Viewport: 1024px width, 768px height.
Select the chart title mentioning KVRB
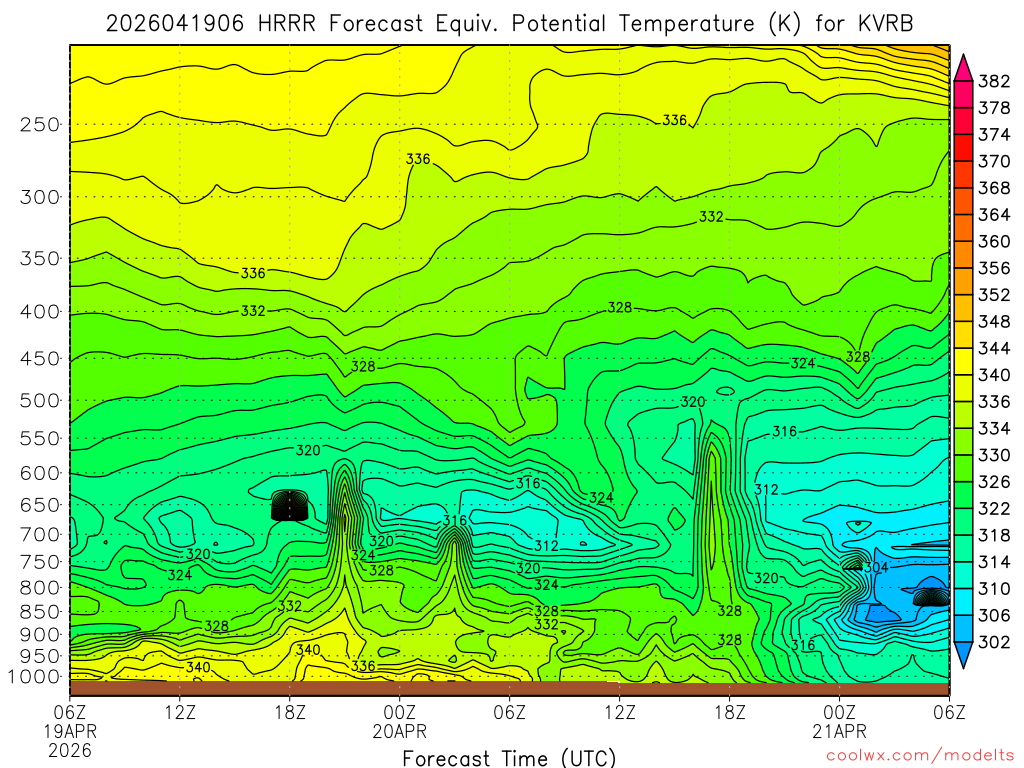509,24
